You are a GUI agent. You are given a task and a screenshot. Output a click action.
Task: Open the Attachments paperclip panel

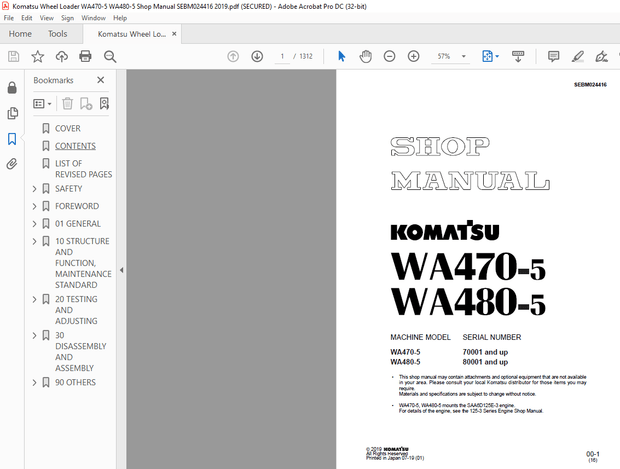click(x=12, y=164)
